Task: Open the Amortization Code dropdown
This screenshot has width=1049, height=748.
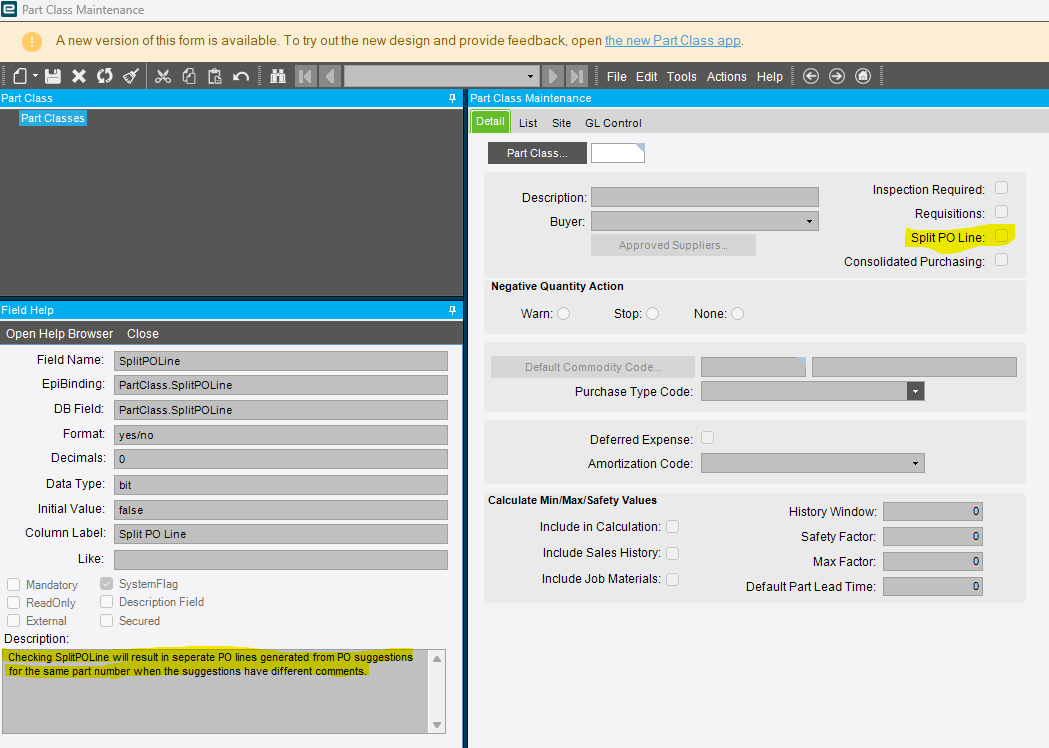Action: coord(915,463)
